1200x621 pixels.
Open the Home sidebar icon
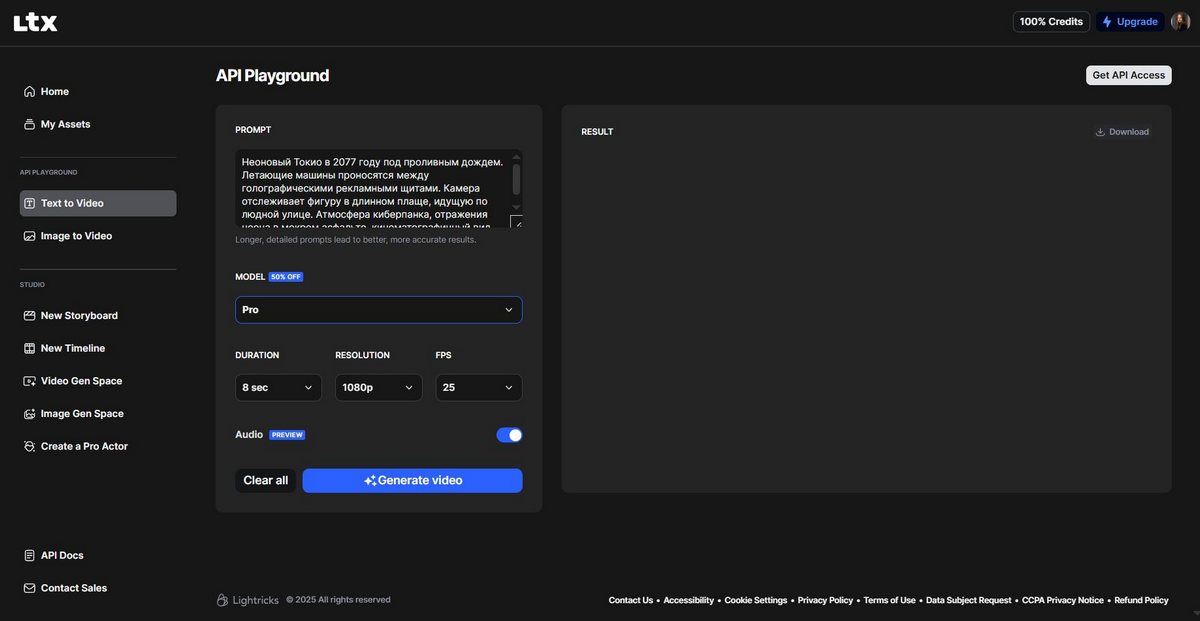[29, 92]
